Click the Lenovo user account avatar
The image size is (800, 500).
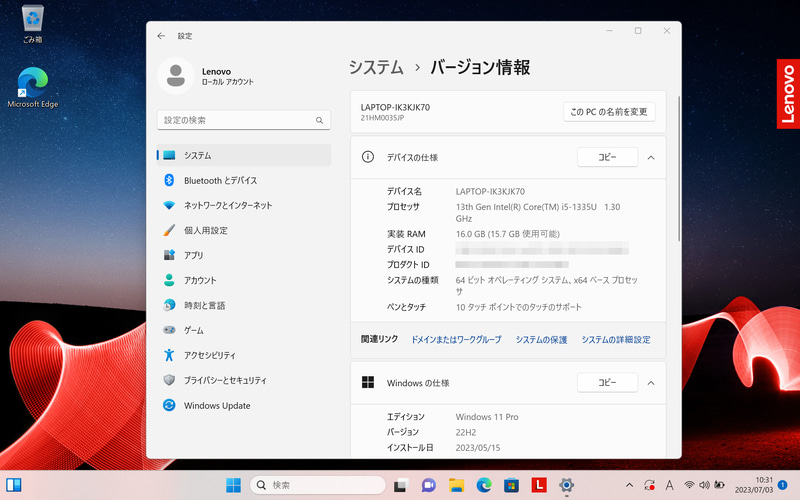[176, 76]
